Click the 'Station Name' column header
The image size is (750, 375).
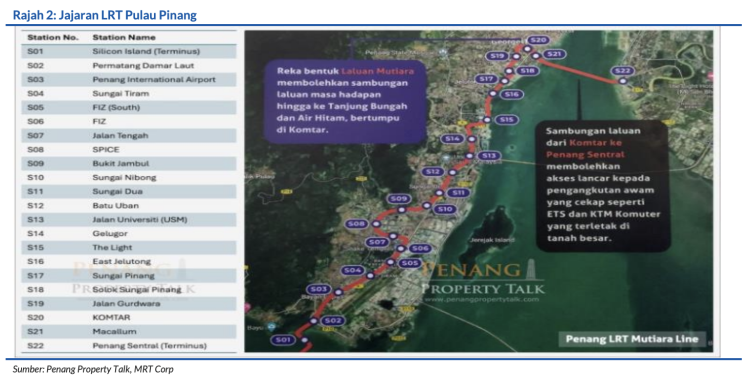[124, 37]
